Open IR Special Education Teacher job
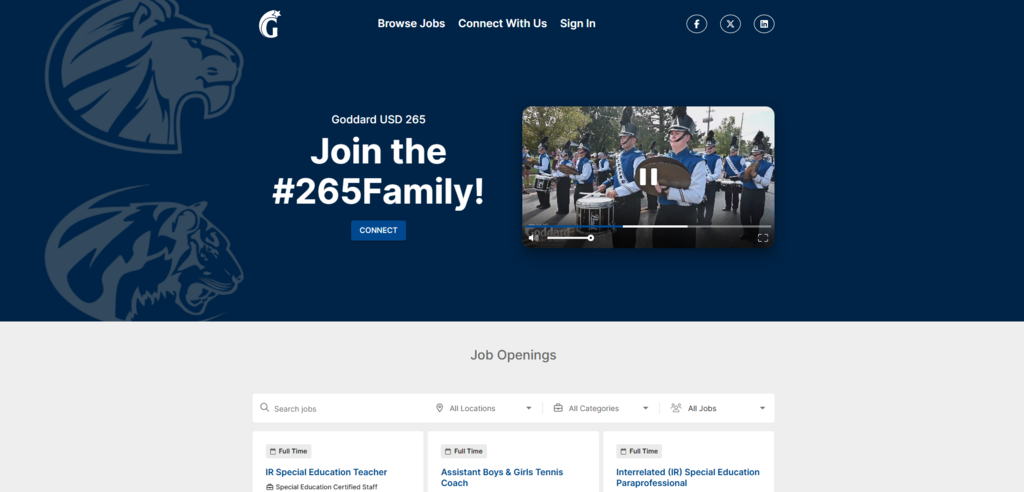The height and width of the screenshot is (492, 1024). (x=327, y=472)
